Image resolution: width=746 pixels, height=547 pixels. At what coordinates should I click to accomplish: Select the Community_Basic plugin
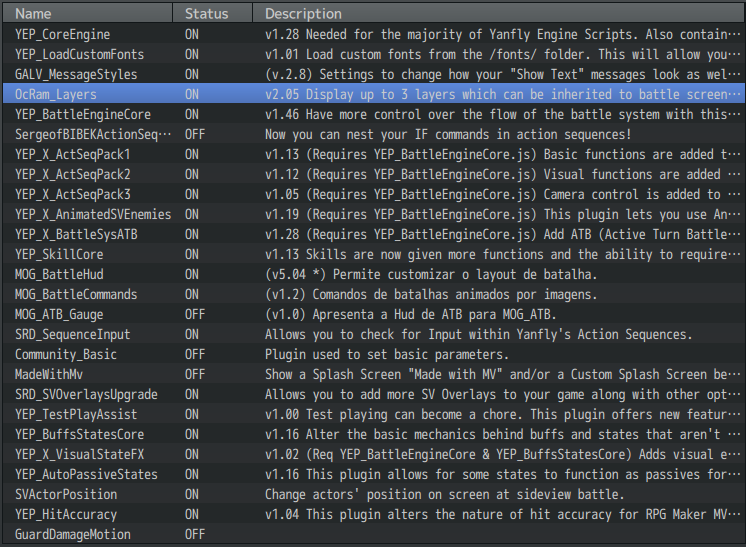point(66,354)
